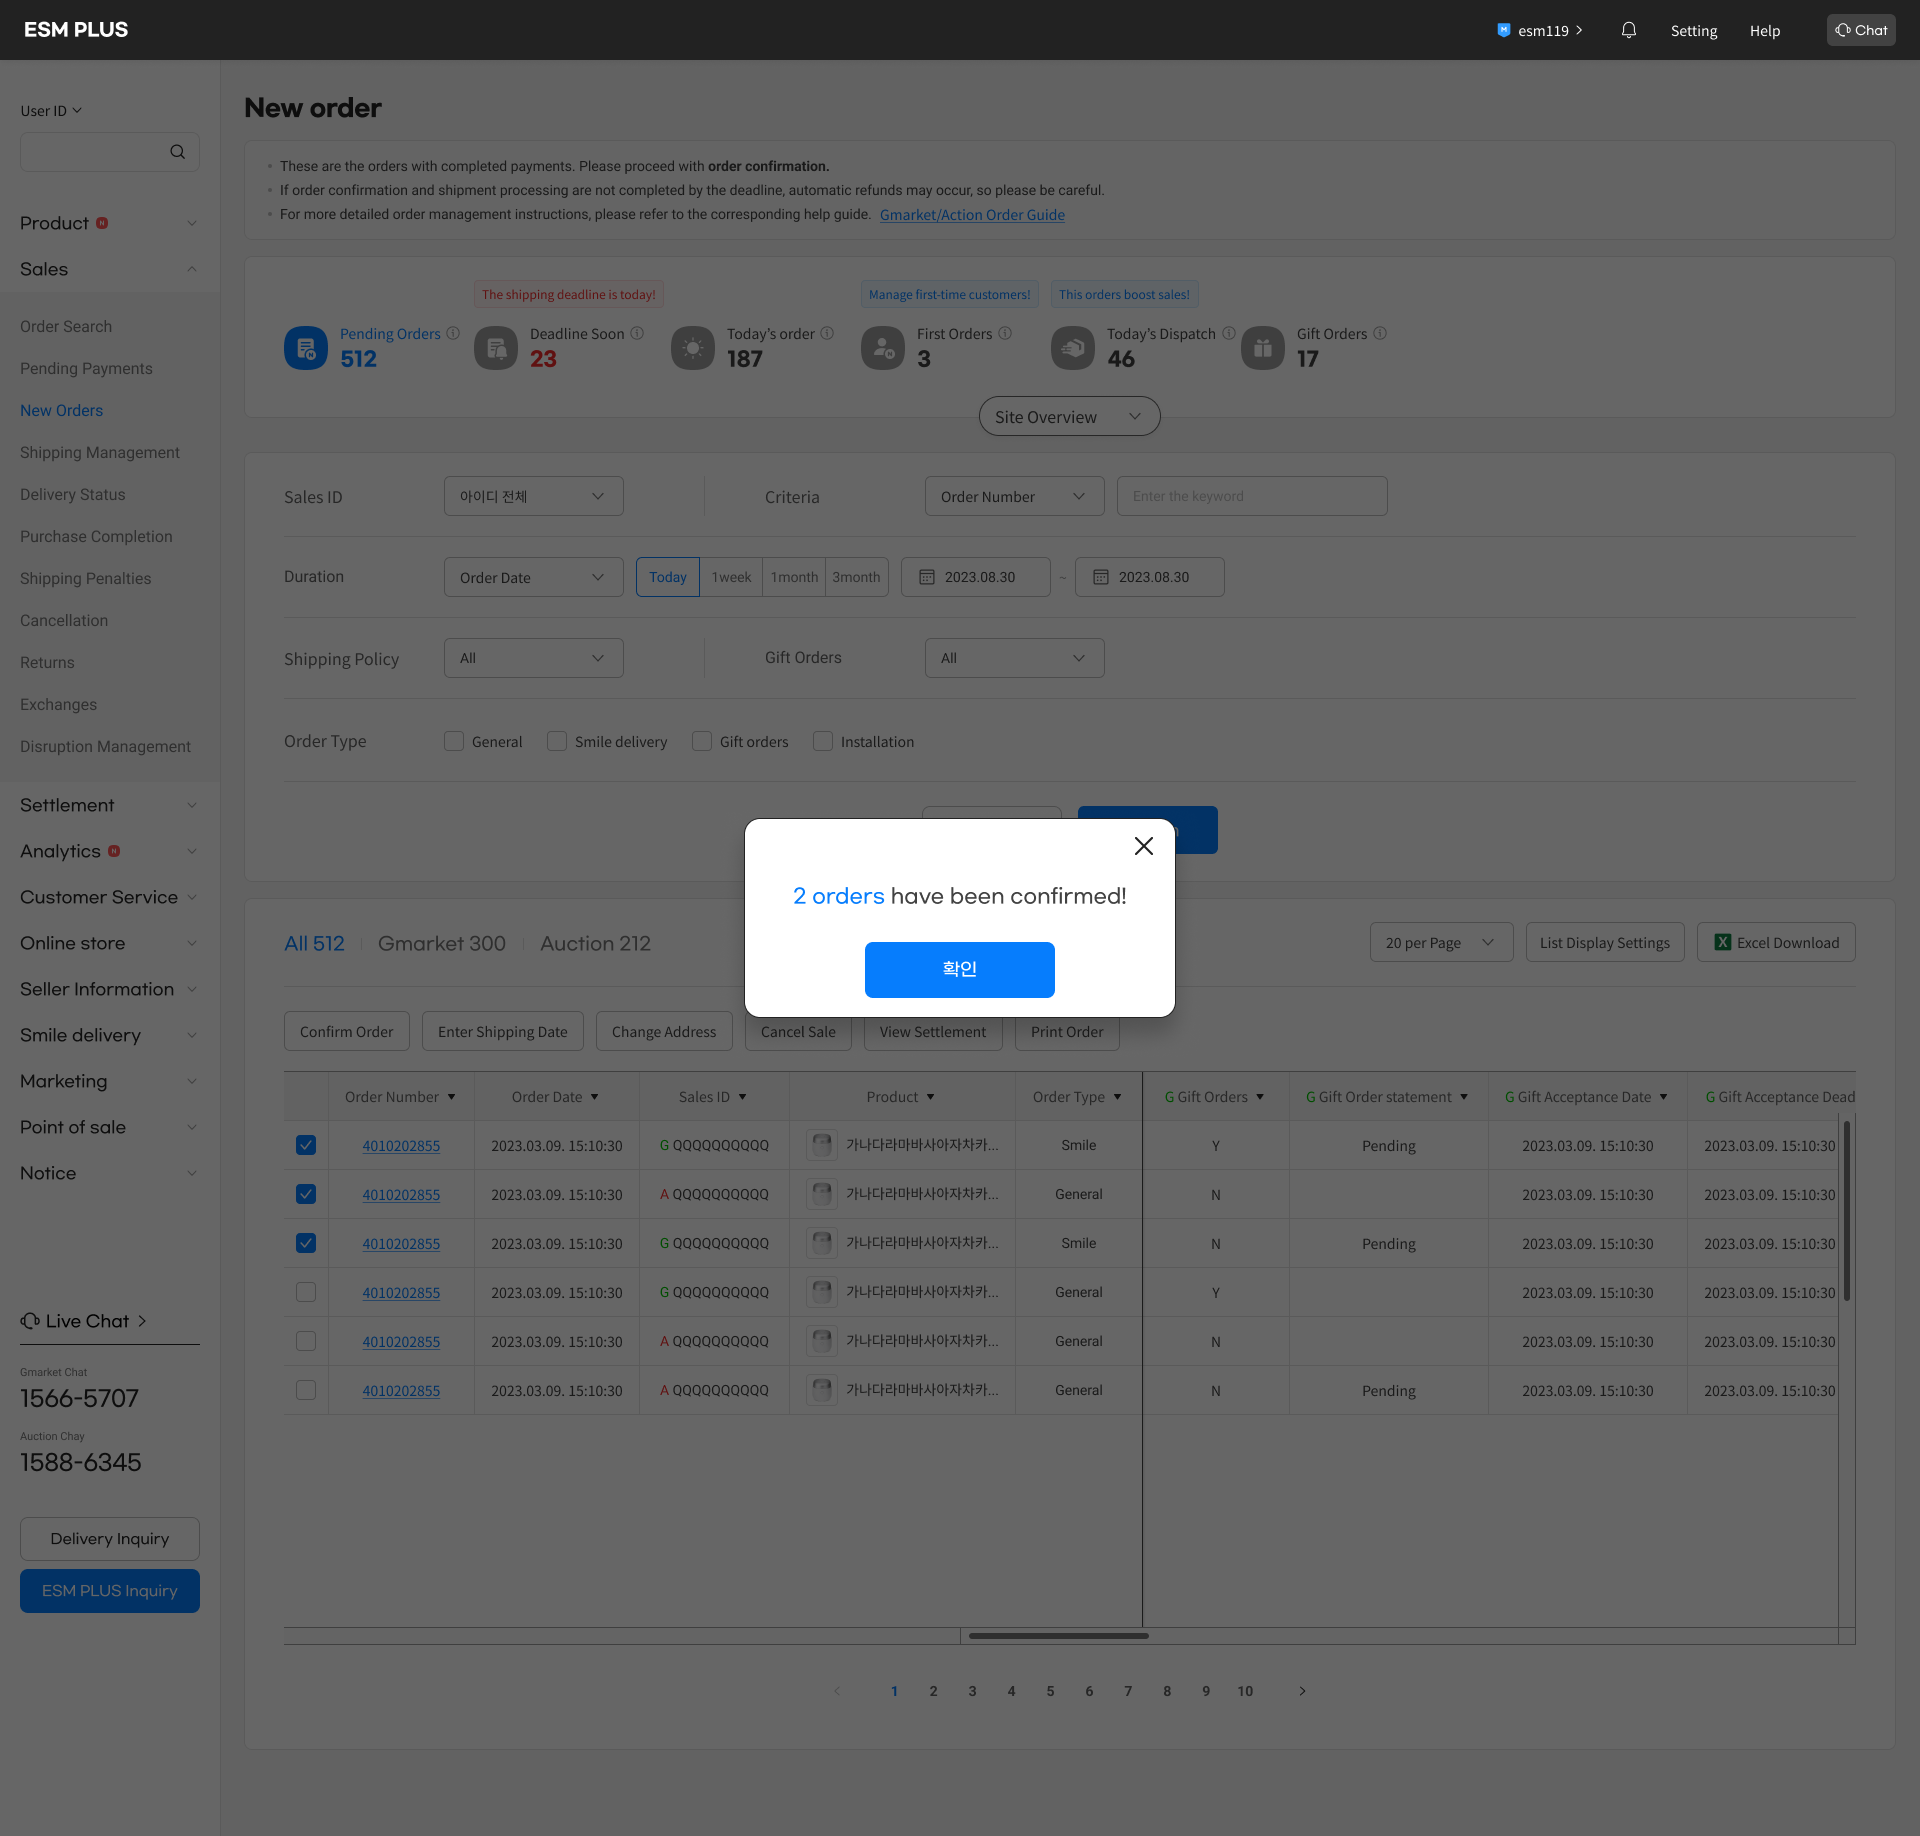The image size is (1920, 1836).
Task: Close the confirmation dialog with X
Action: point(1144,846)
